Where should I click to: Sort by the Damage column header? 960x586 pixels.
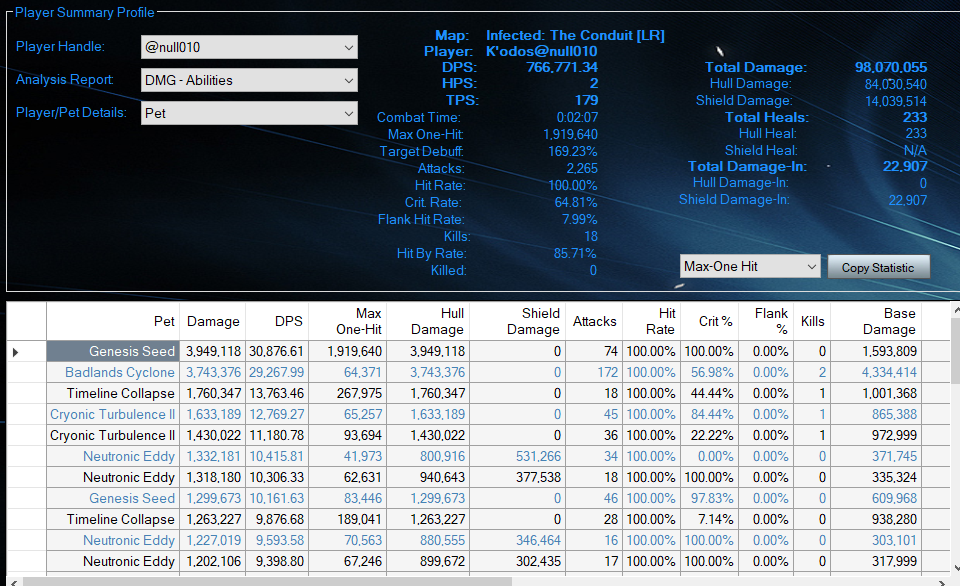[213, 321]
